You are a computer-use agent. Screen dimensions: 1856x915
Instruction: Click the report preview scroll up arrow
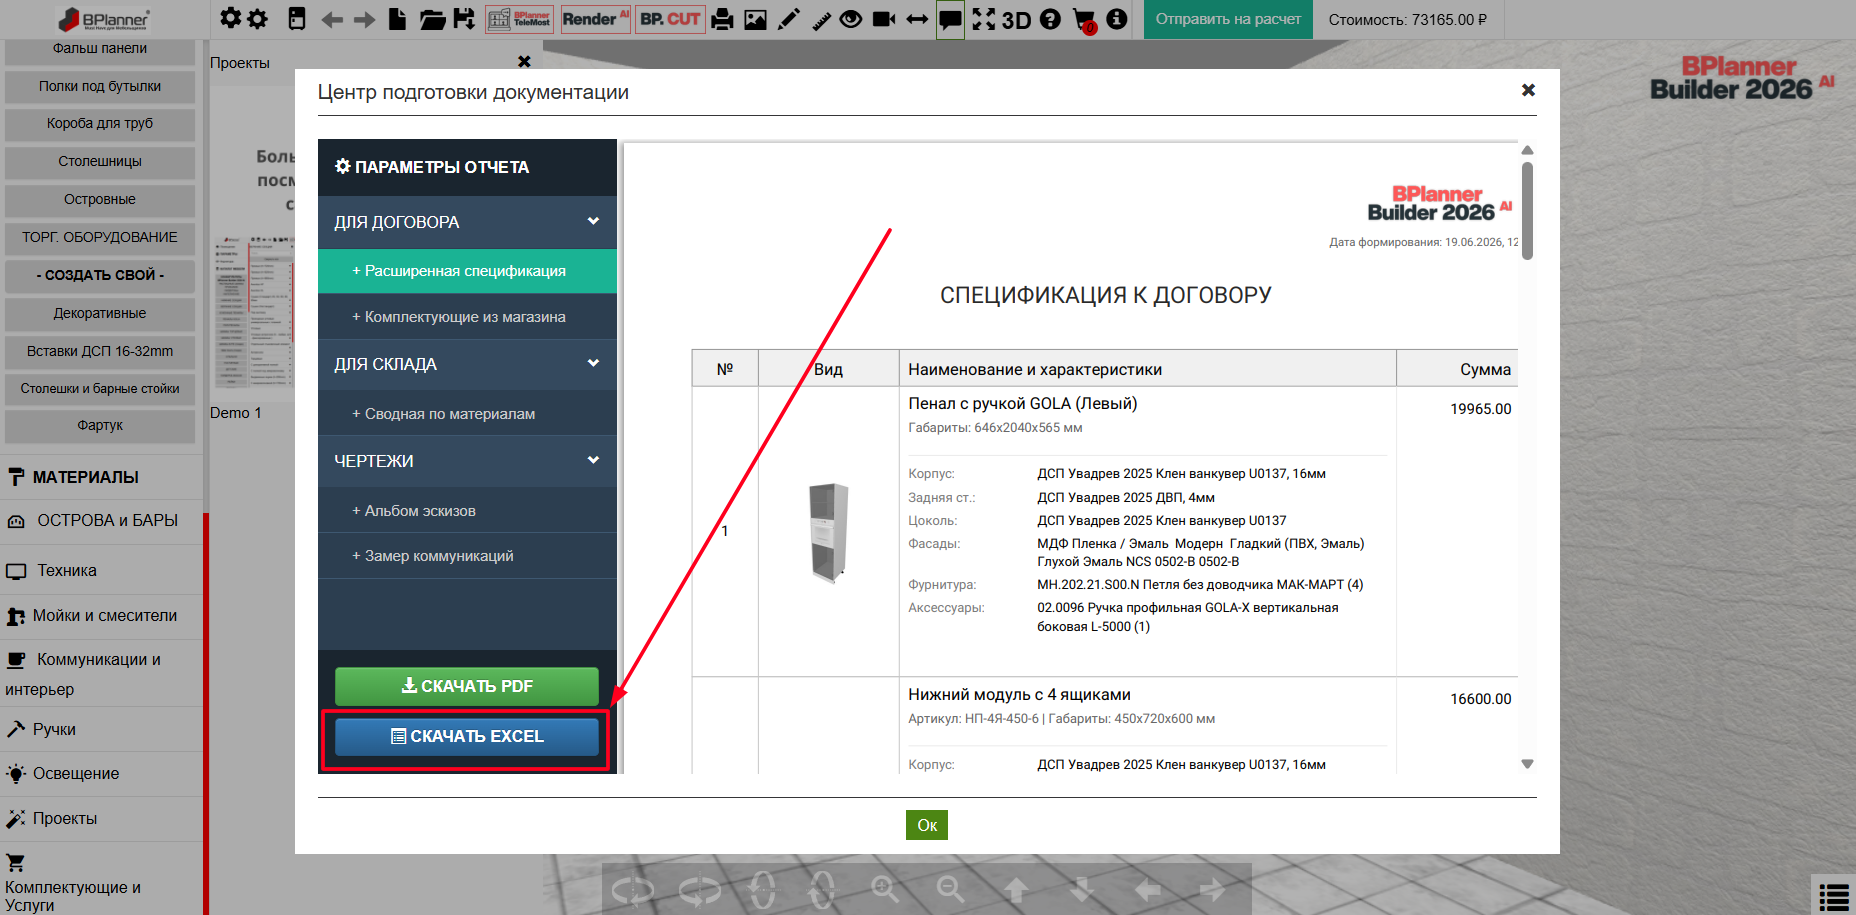tap(1527, 150)
